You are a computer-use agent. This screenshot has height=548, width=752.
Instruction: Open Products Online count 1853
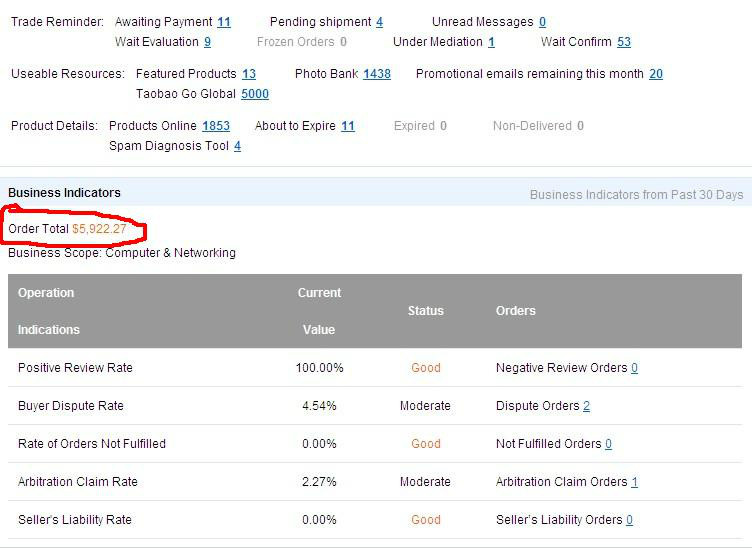(x=216, y=126)
